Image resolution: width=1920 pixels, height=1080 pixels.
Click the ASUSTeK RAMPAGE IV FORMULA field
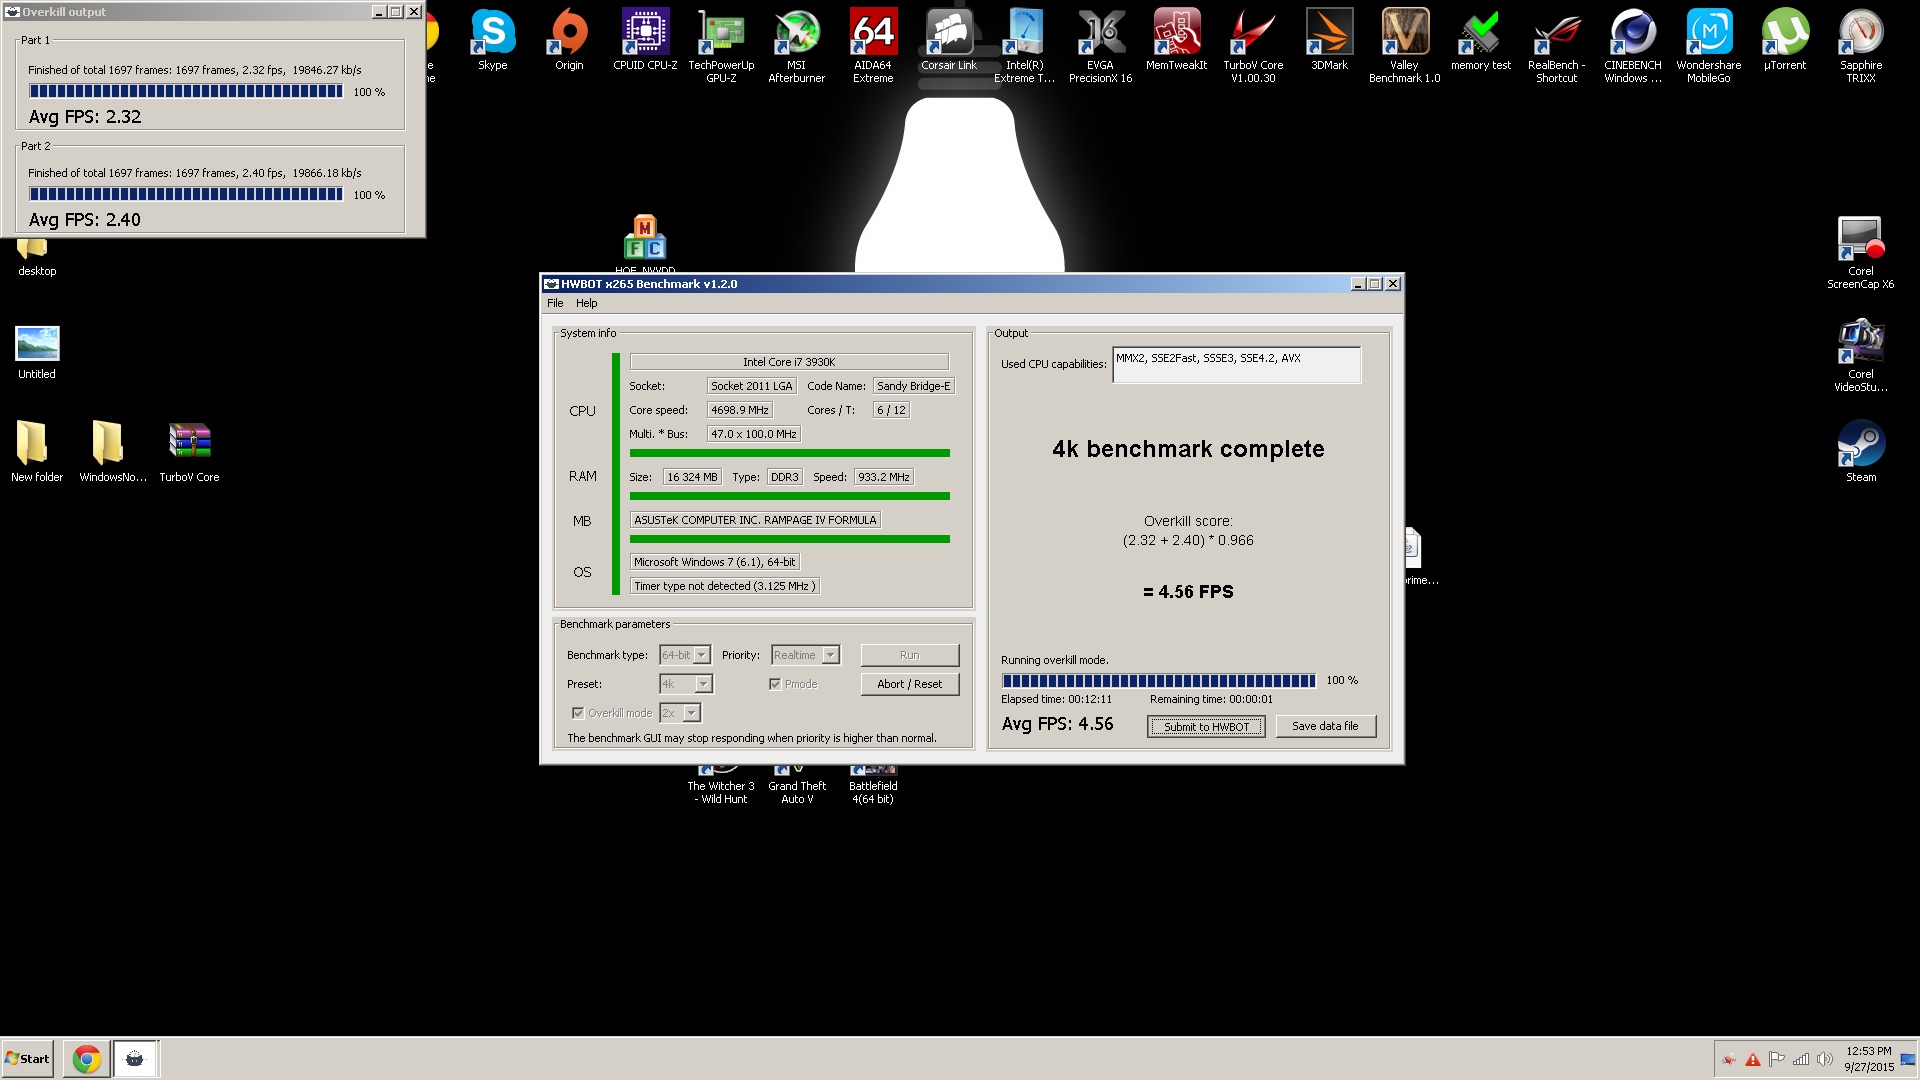(x=755, y=520)
